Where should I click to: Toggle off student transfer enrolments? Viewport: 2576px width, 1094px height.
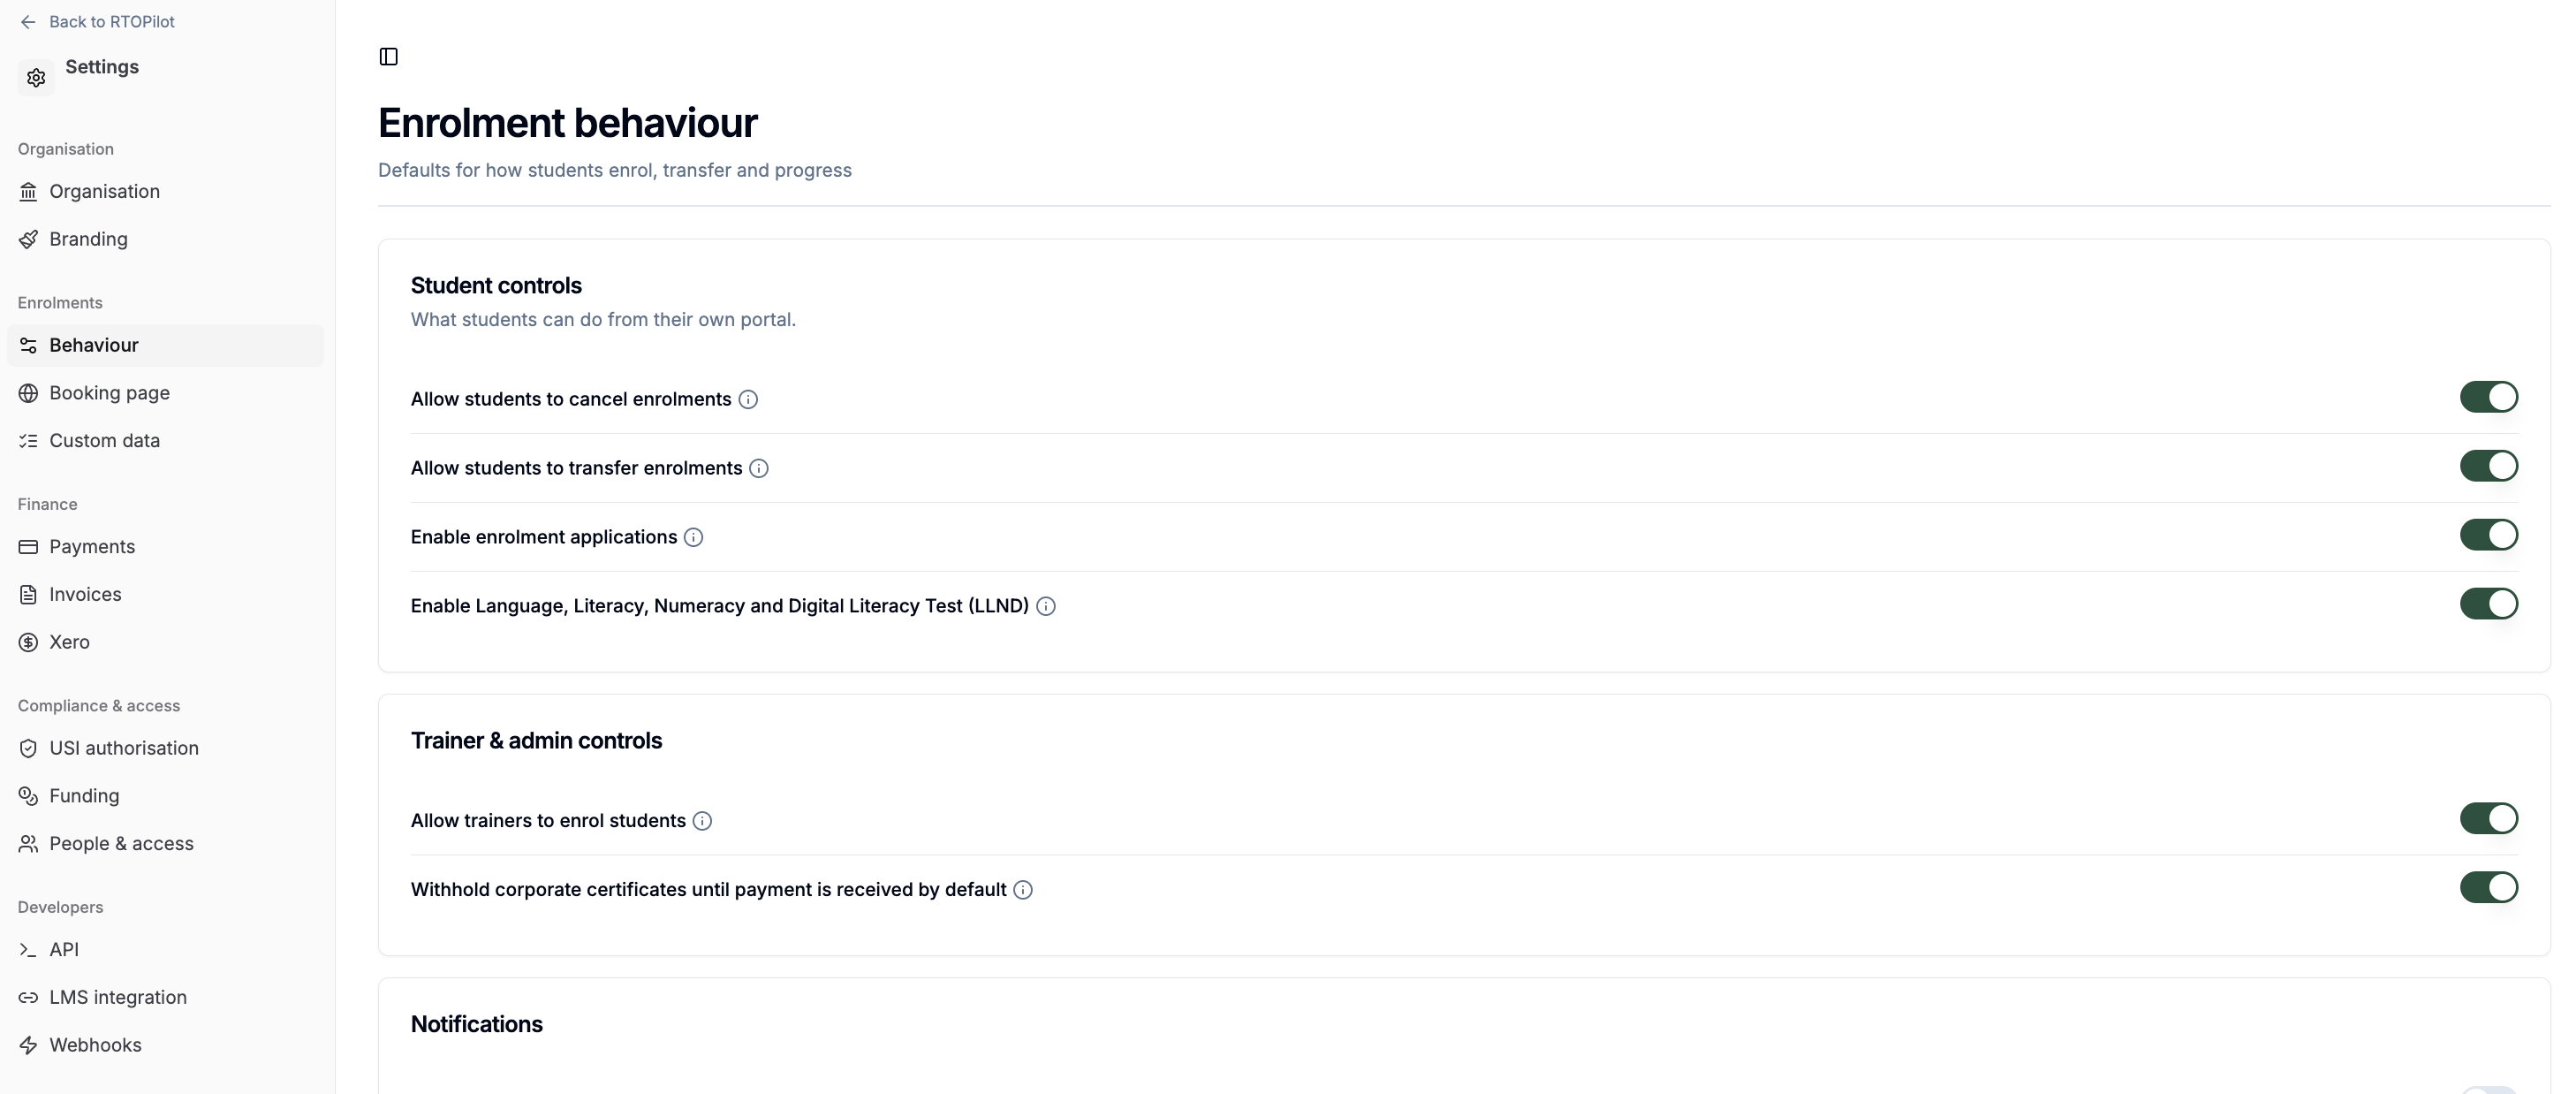(x=2489, y=466)
